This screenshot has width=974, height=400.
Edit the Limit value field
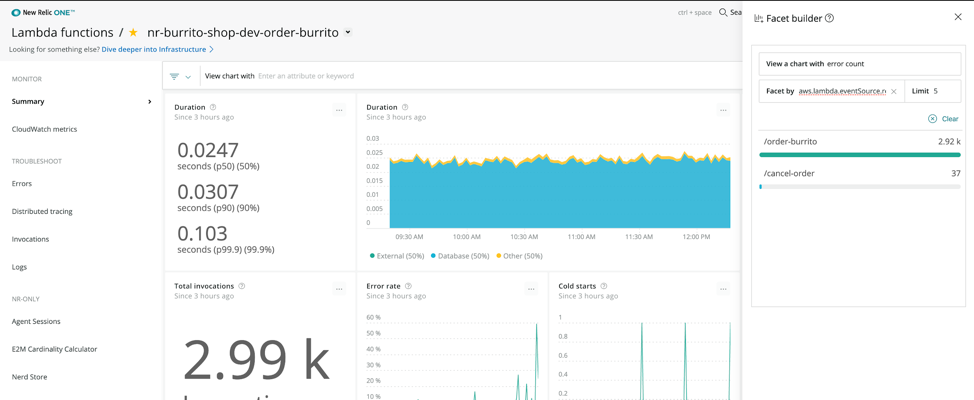(x=933, y=91)
